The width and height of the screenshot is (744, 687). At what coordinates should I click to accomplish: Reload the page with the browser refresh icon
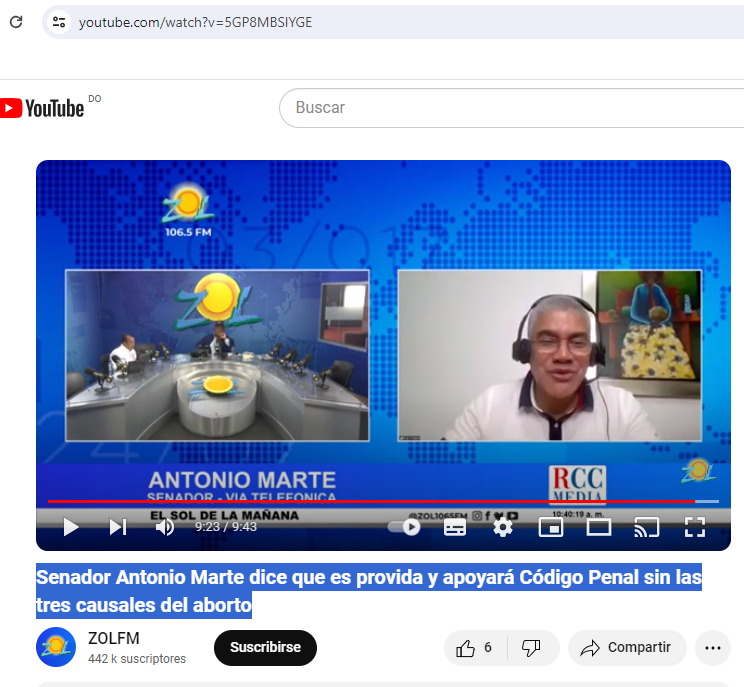point(16,22)
